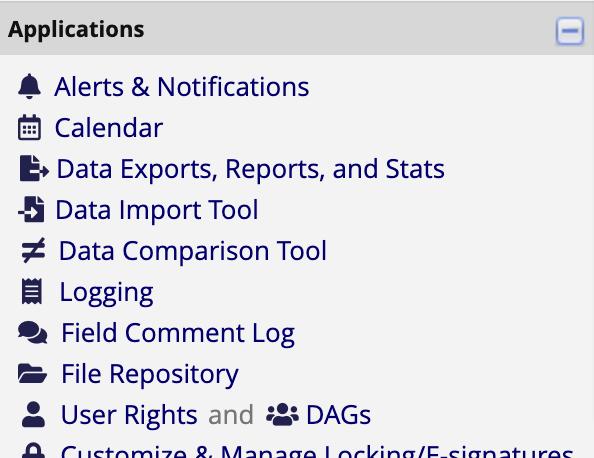Screen dimensions: 594x458
Task: Click the file export icon
Action: tap(34, 168)
